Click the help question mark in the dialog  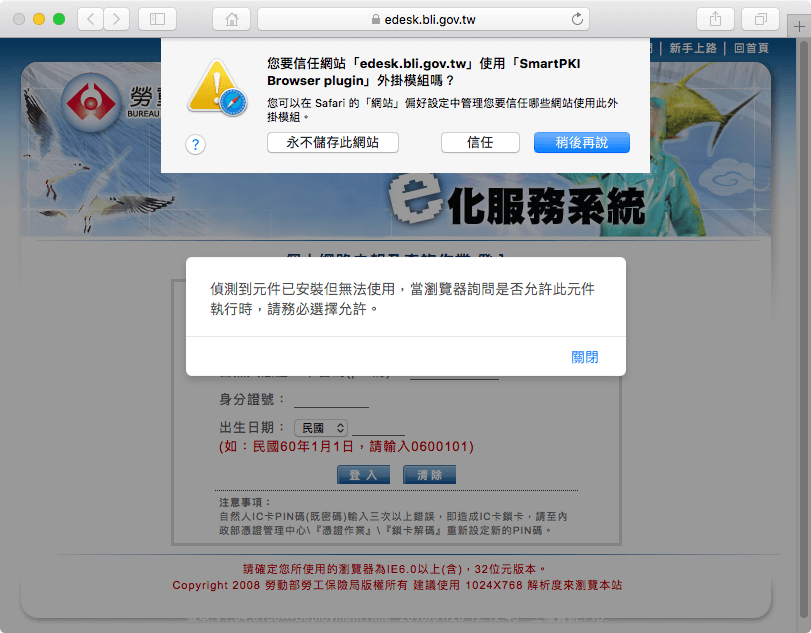click(x=195, y=144)
